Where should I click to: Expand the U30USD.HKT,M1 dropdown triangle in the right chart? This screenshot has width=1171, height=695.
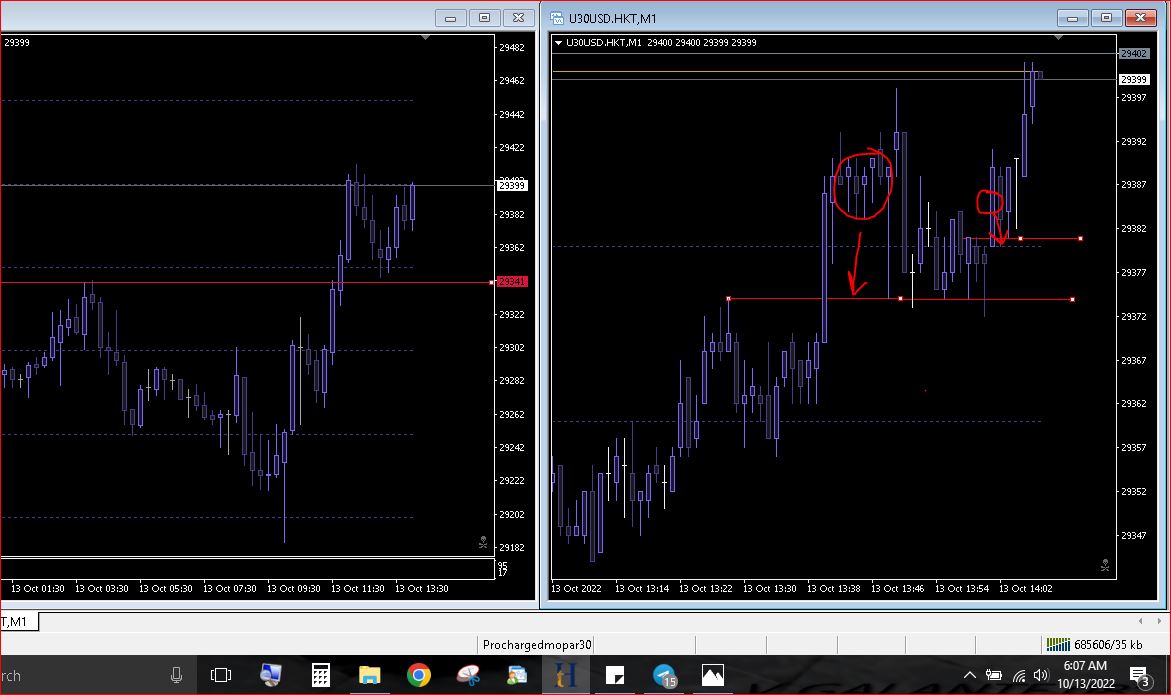pos(558,43)
